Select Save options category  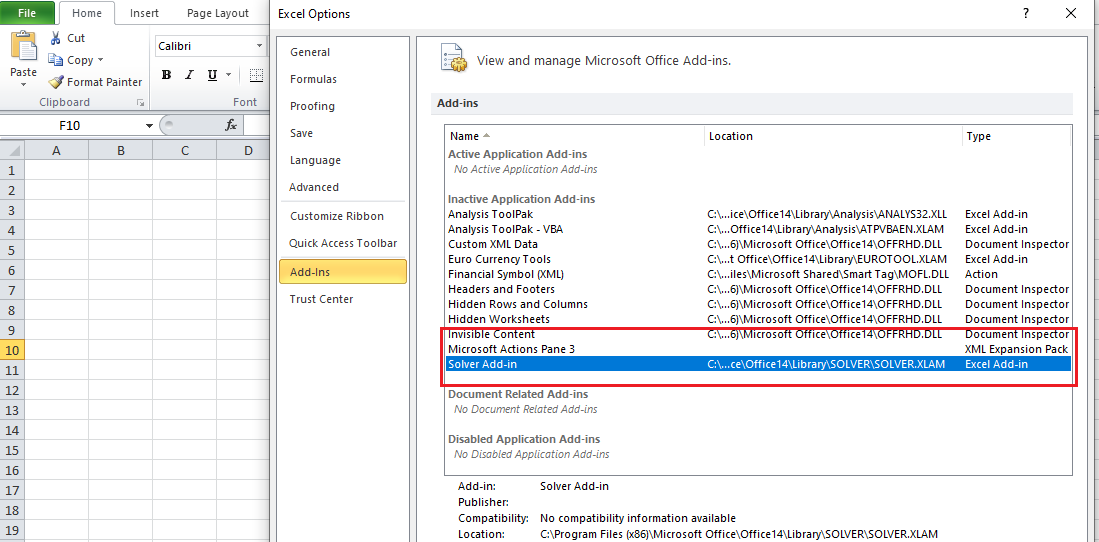[343, 133]
